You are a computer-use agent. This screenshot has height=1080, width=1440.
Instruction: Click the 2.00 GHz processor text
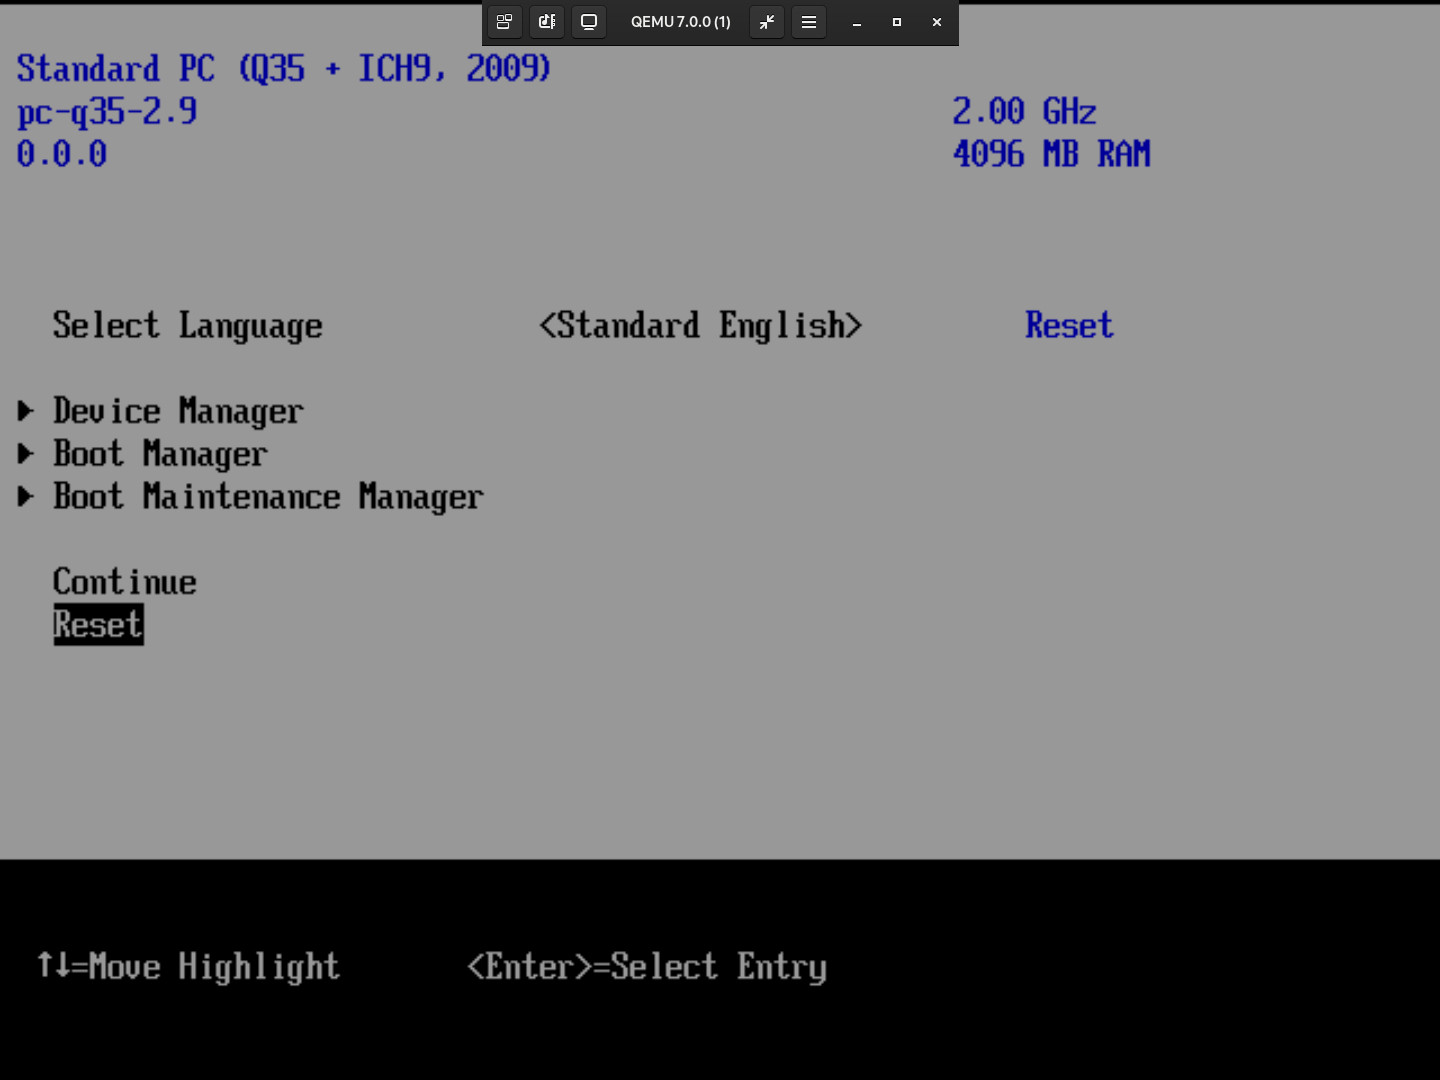pyautogui.click(x=1024, y=111)
